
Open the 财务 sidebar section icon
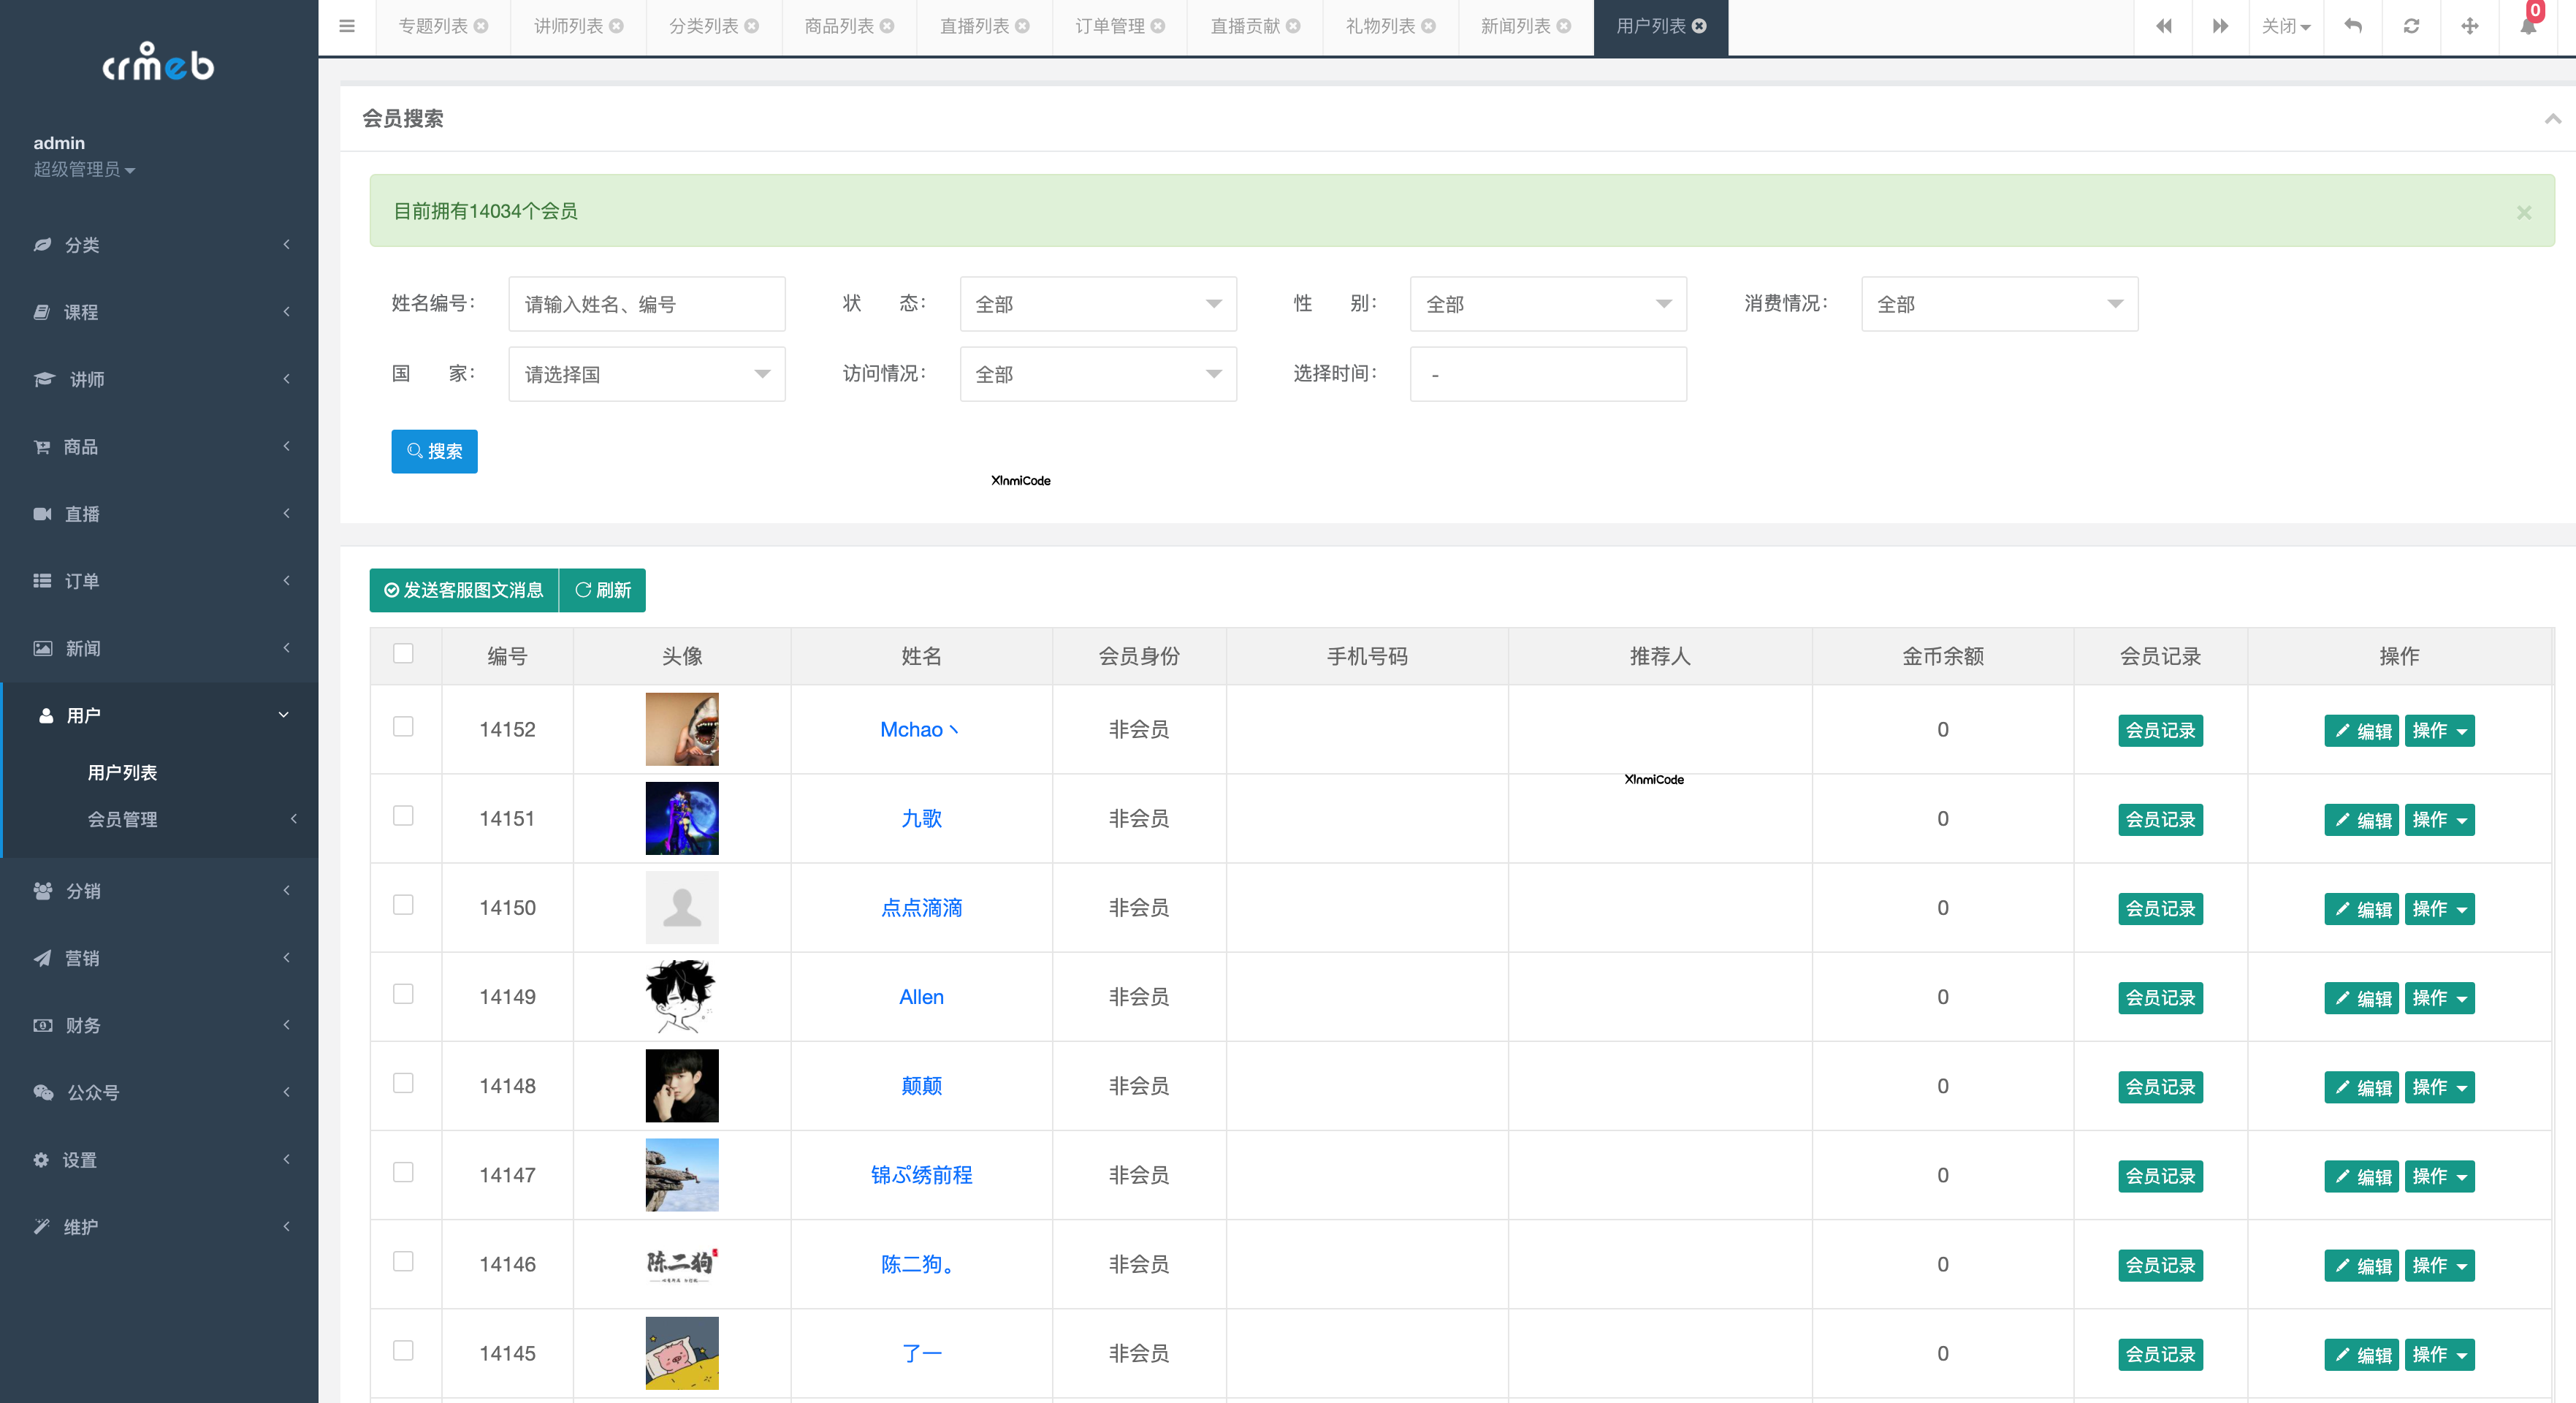point(43,1025)
